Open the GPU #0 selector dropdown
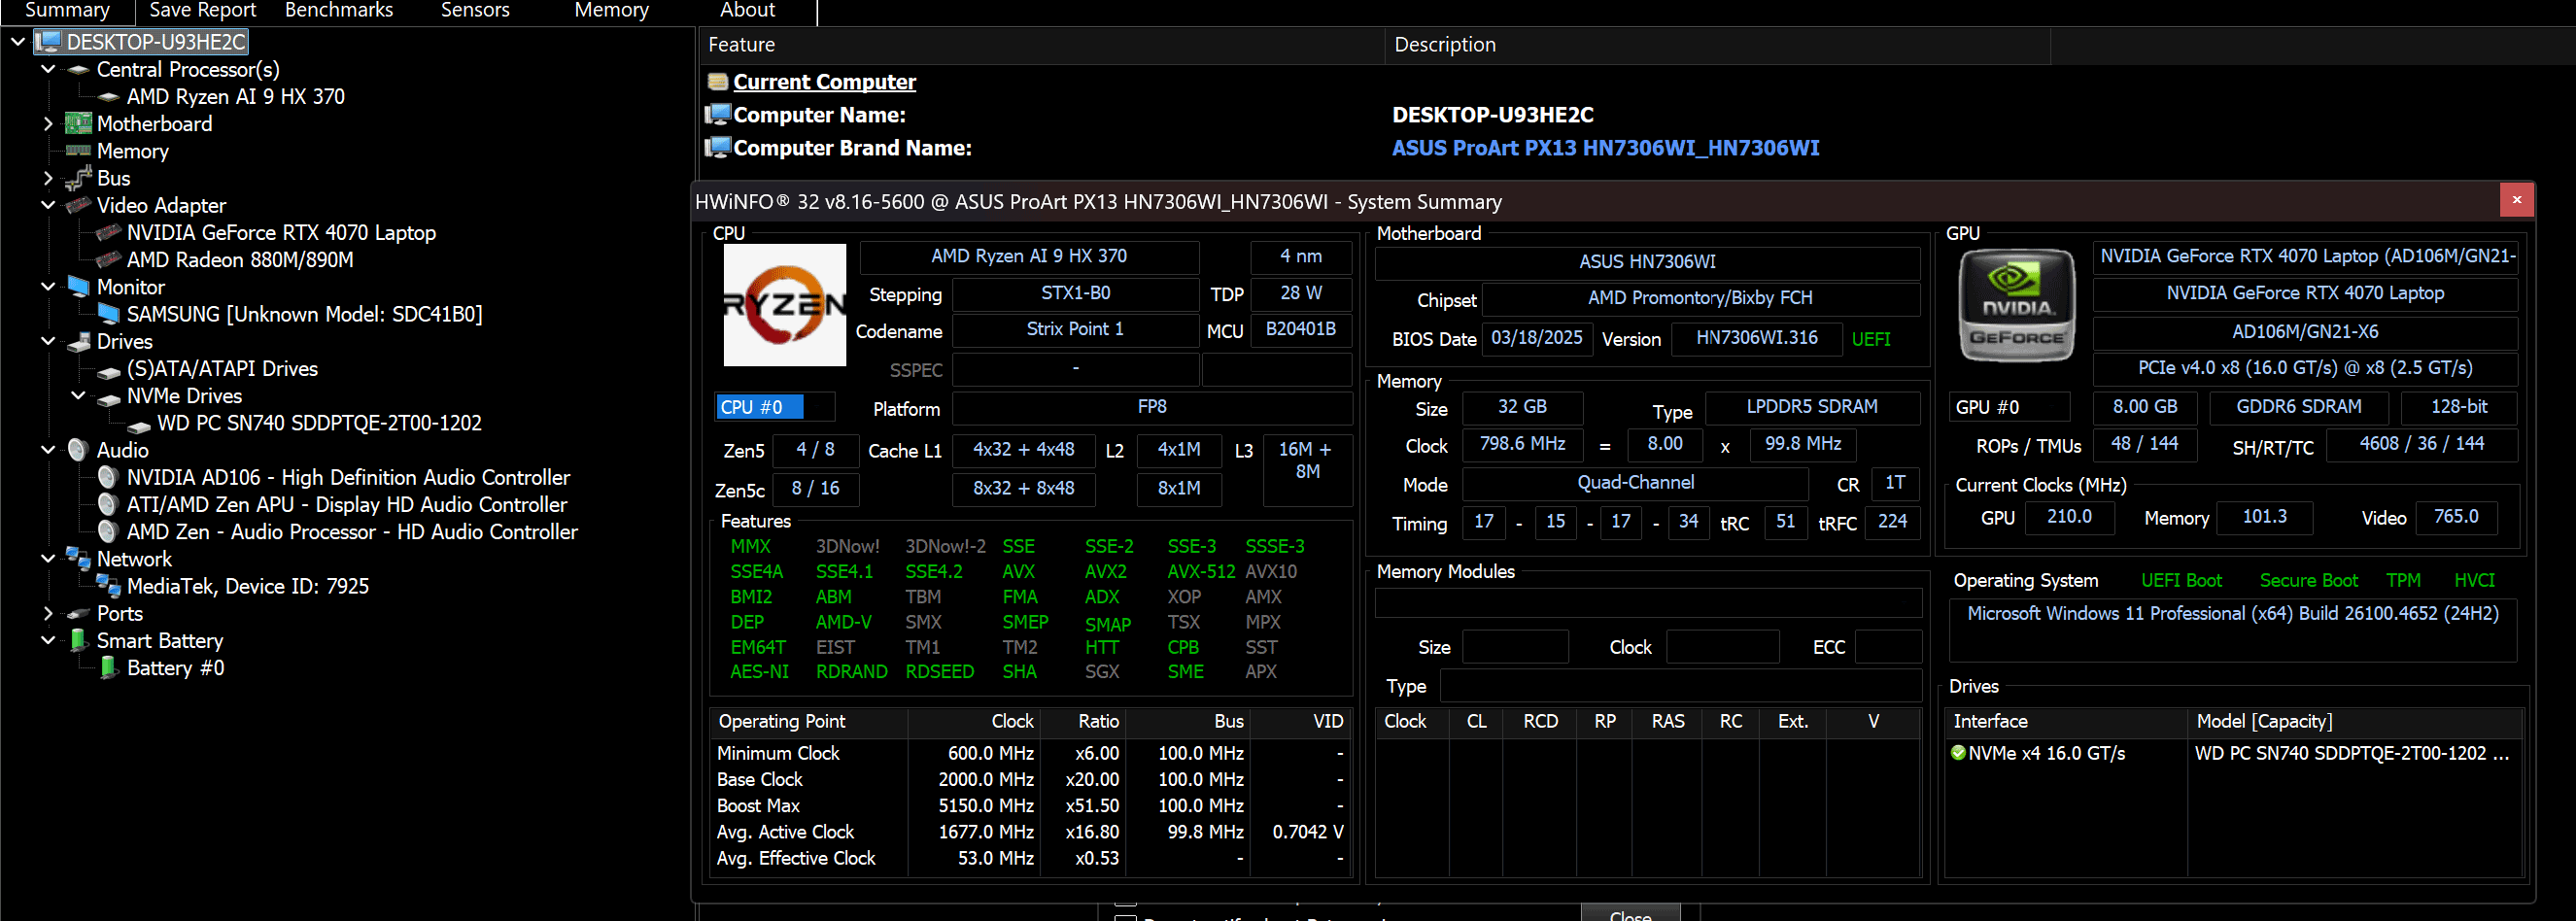This screenshot has height=921, width=2576. click(2010, 407)
